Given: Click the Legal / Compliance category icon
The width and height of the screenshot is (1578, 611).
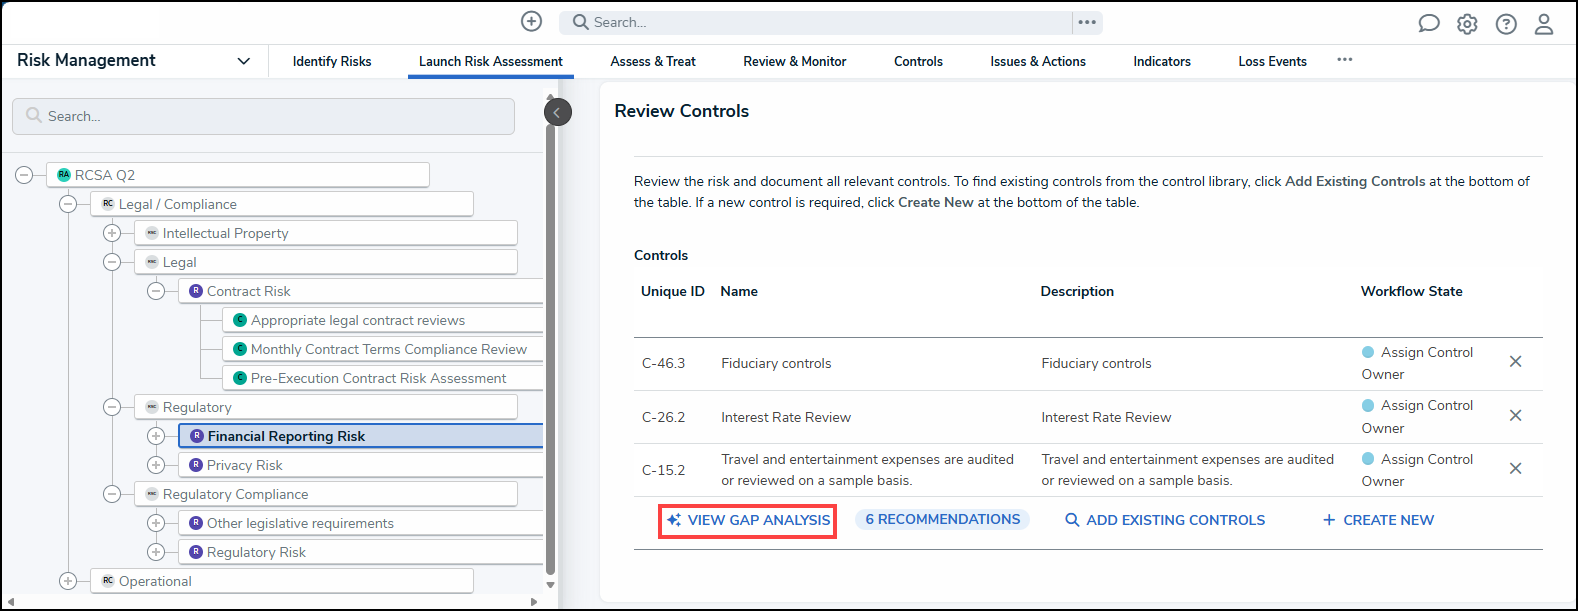Looking at the screenshot, I should tap(108, 204).
